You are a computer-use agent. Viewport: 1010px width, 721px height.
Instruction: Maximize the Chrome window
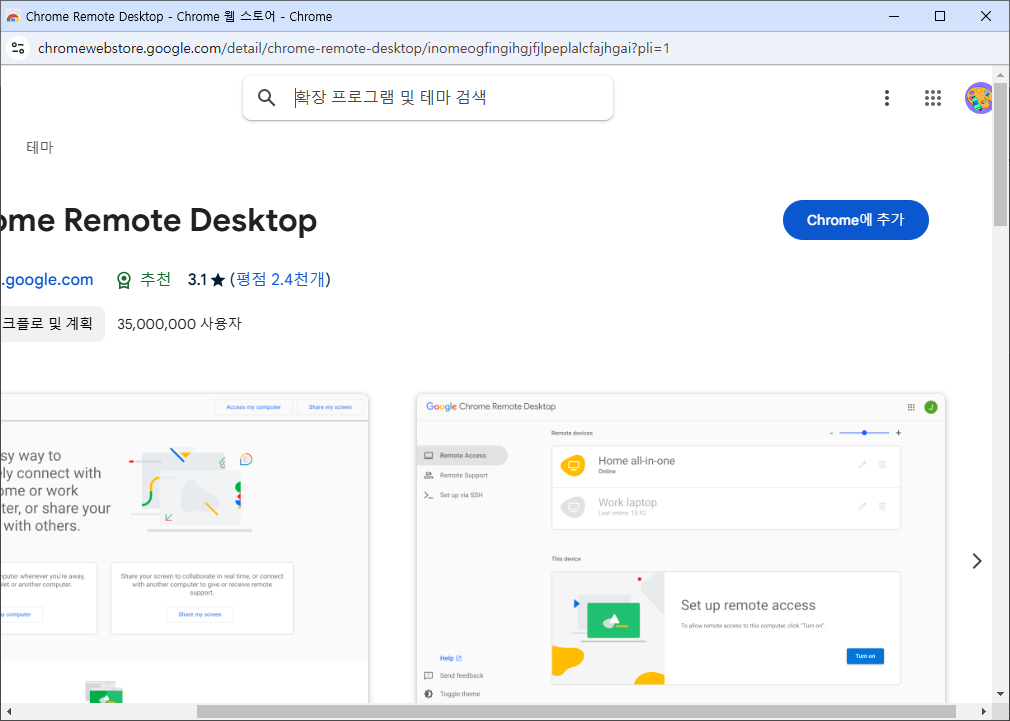[940, 16]
